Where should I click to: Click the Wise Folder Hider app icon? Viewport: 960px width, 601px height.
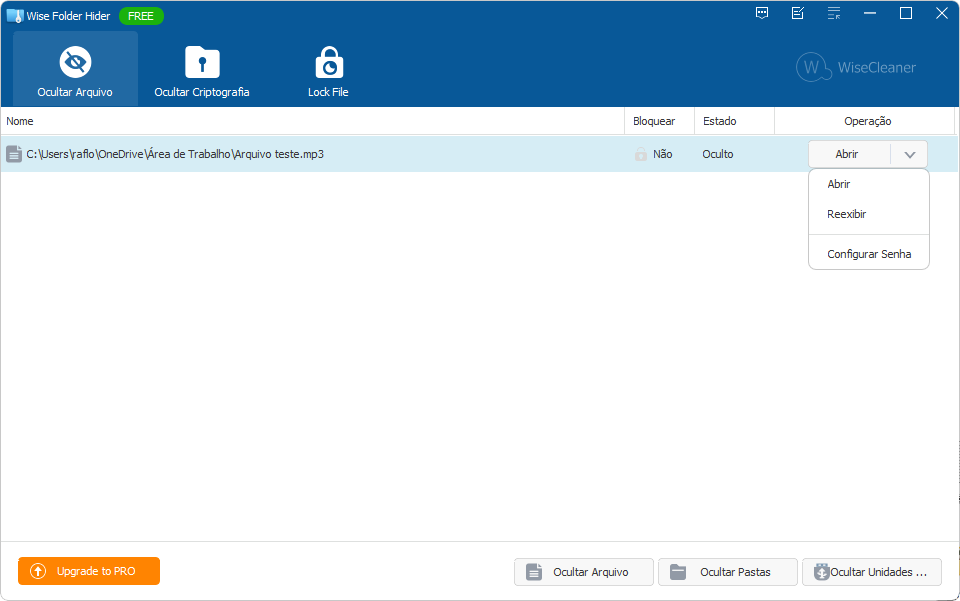click(x=15, y=16)
